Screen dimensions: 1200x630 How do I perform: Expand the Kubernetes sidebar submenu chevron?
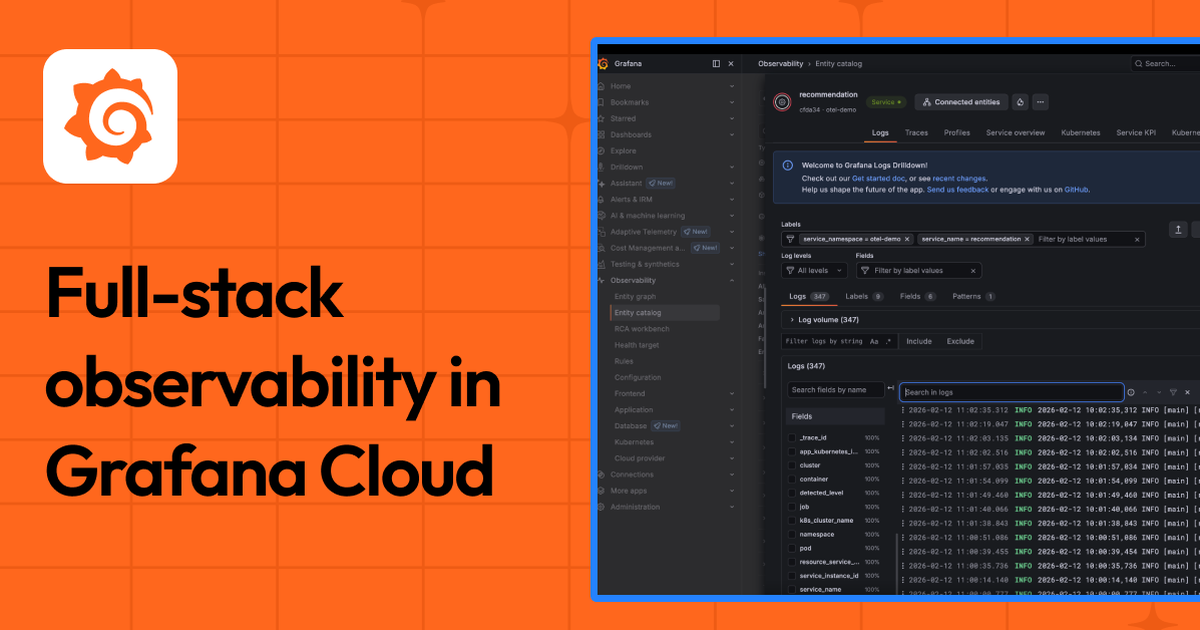[x=732, y=442]
